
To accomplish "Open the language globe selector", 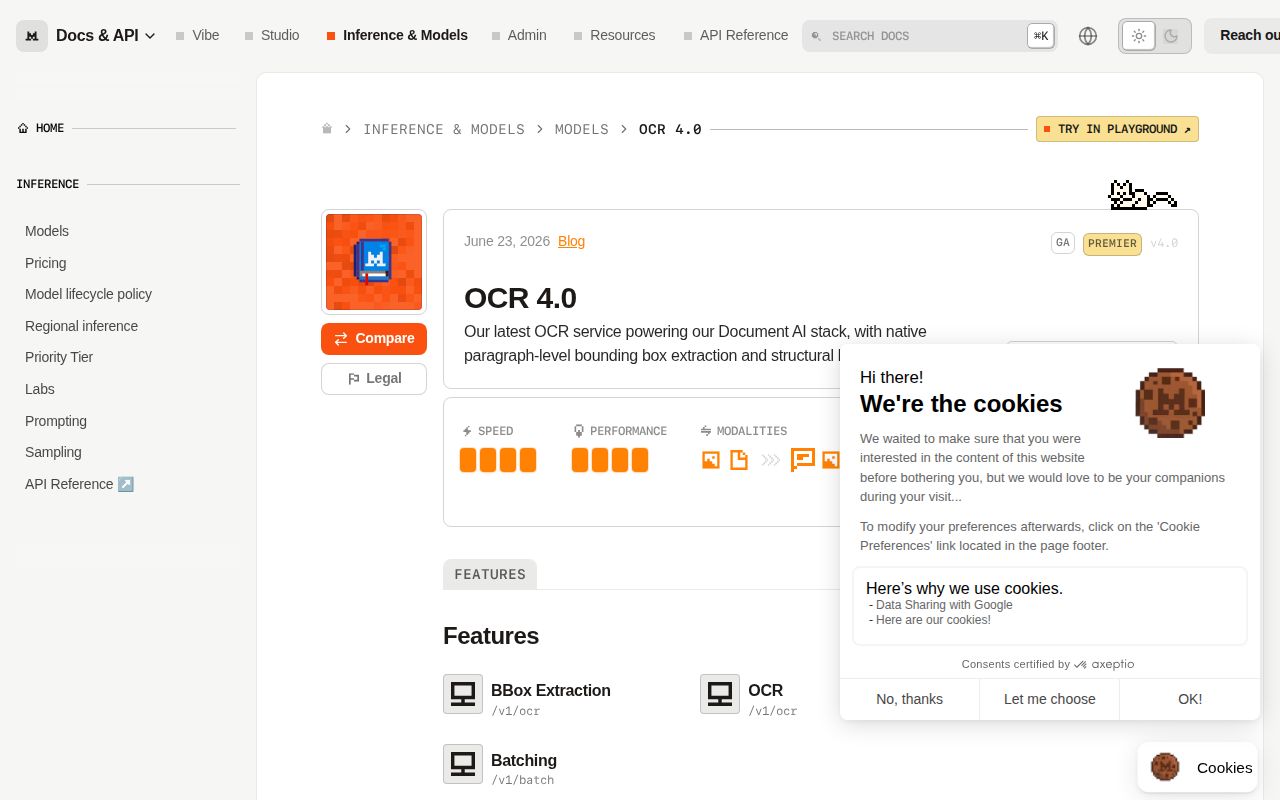I will (1088, 36).
